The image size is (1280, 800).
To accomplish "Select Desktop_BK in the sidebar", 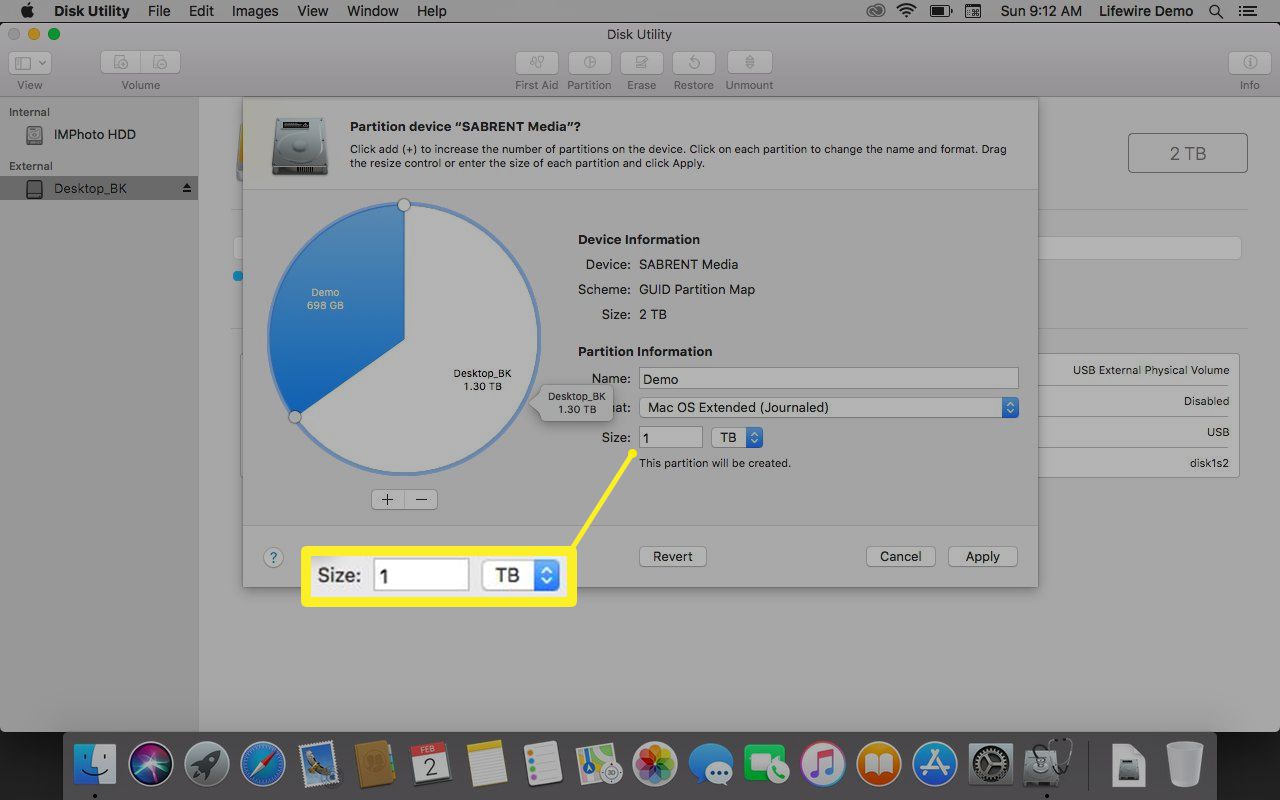I will pyautogui.click(x=99, y=188).
